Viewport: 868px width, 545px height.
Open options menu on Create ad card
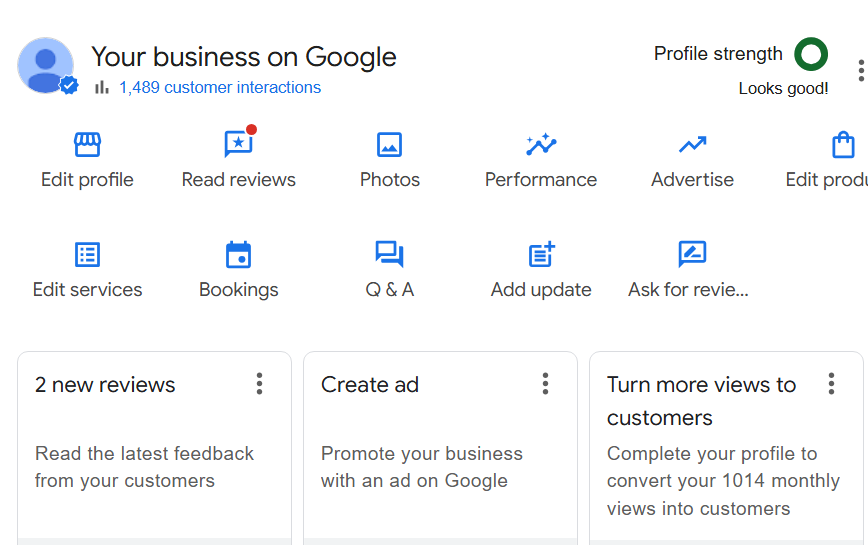pos(545,384)
